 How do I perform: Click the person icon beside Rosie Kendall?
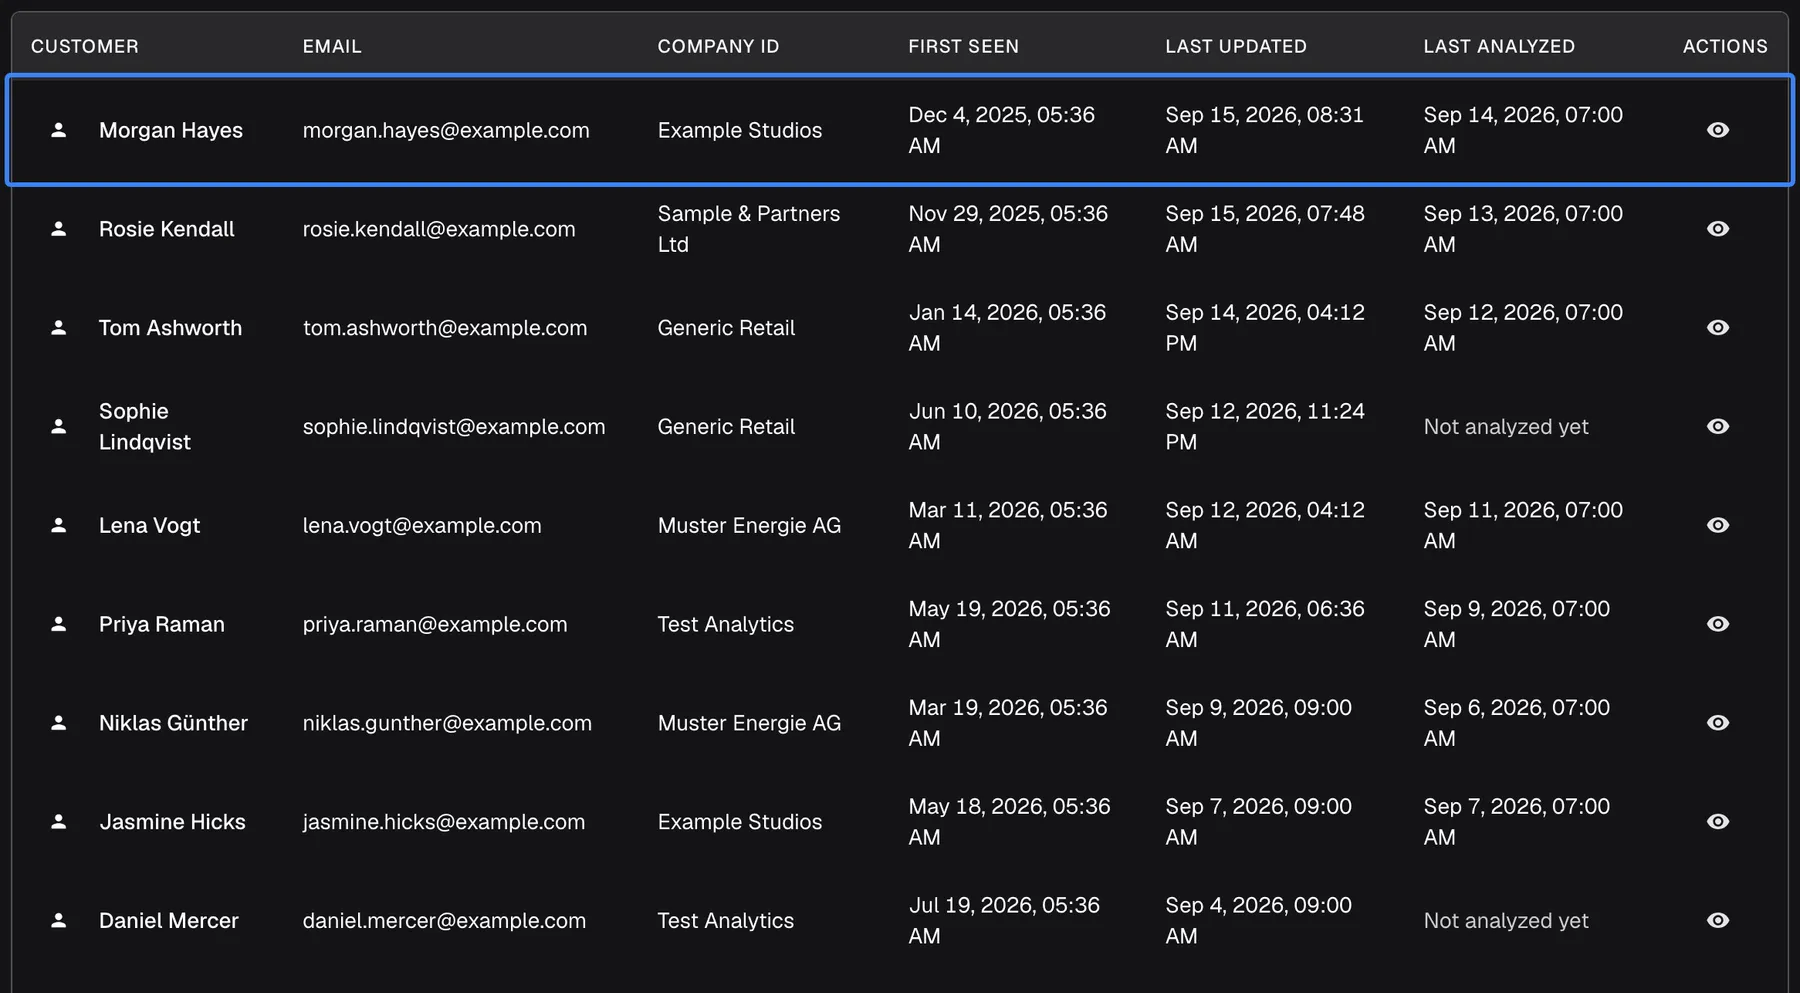pyautogui.click(x=59, y=229)
